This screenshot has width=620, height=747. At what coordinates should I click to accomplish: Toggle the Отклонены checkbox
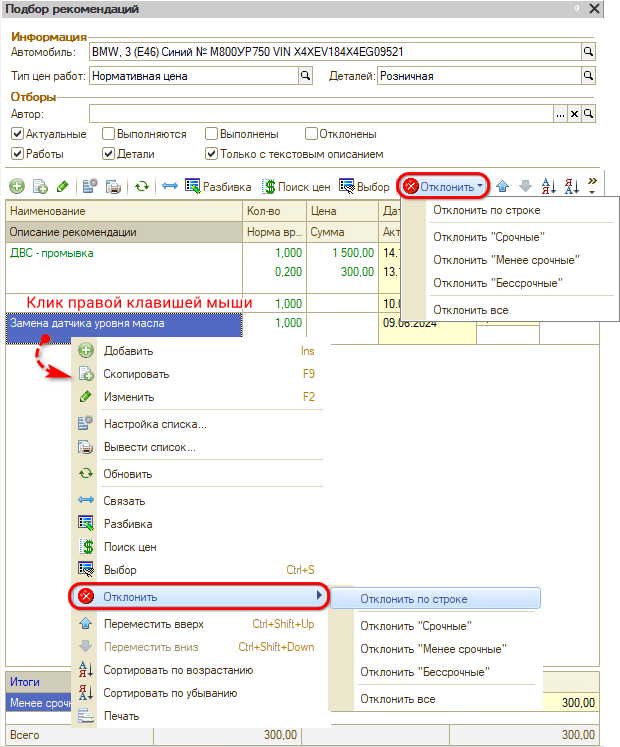pyautogui.click(x=312, y=134)
